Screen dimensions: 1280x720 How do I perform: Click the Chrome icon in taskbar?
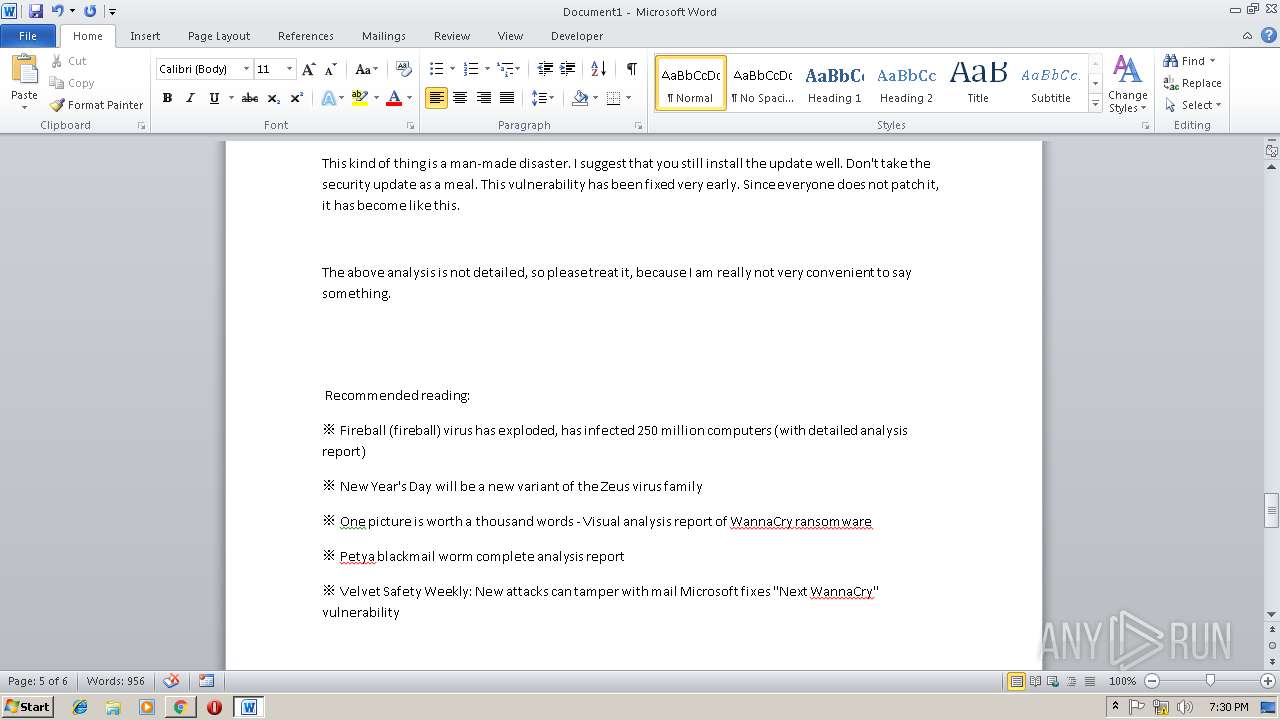point(180,707)
